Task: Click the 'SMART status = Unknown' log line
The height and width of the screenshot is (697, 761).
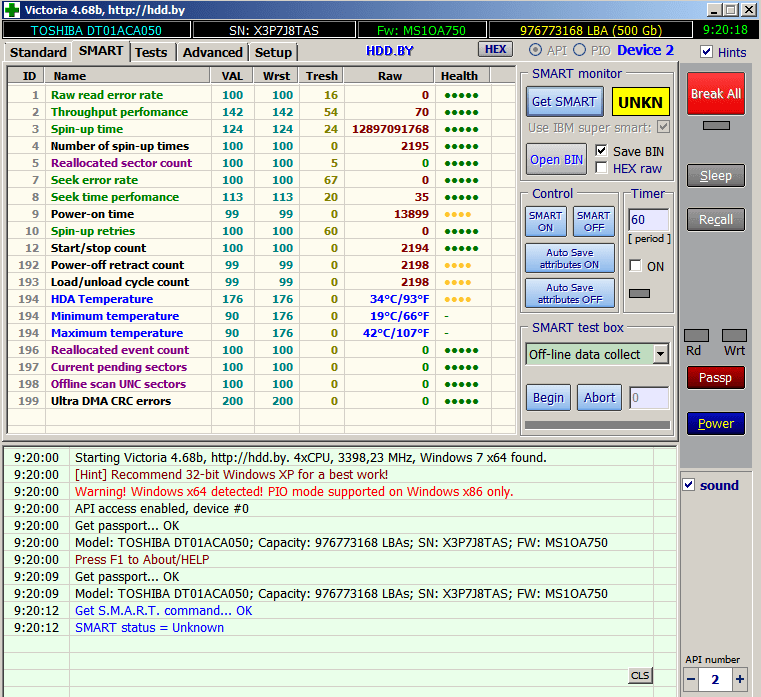Action: (149, 628)
